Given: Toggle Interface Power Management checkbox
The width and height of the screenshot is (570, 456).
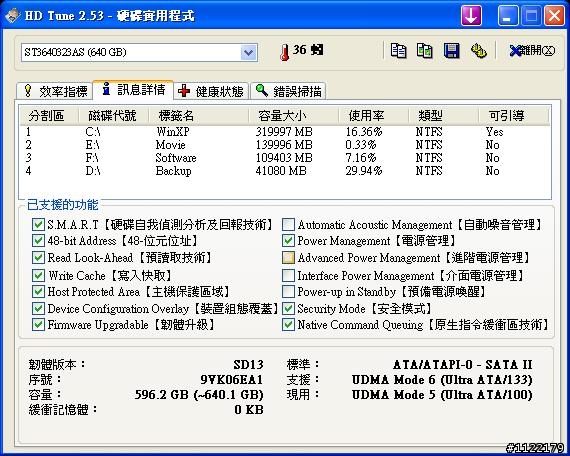Looking at the screenshot, I should [x=288, y=275].
